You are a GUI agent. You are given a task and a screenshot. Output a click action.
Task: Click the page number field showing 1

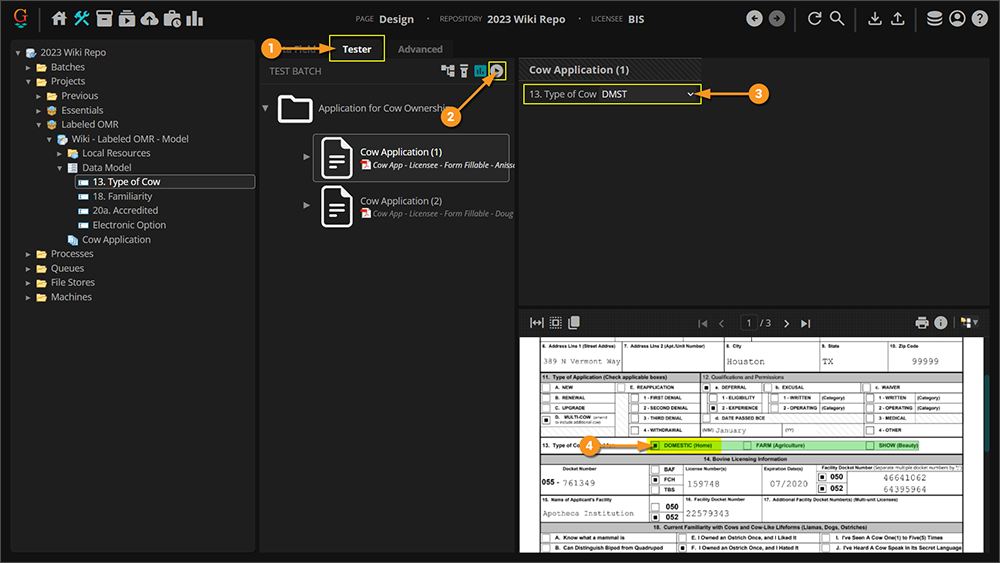pyautogui.click(x=749, y=323)
